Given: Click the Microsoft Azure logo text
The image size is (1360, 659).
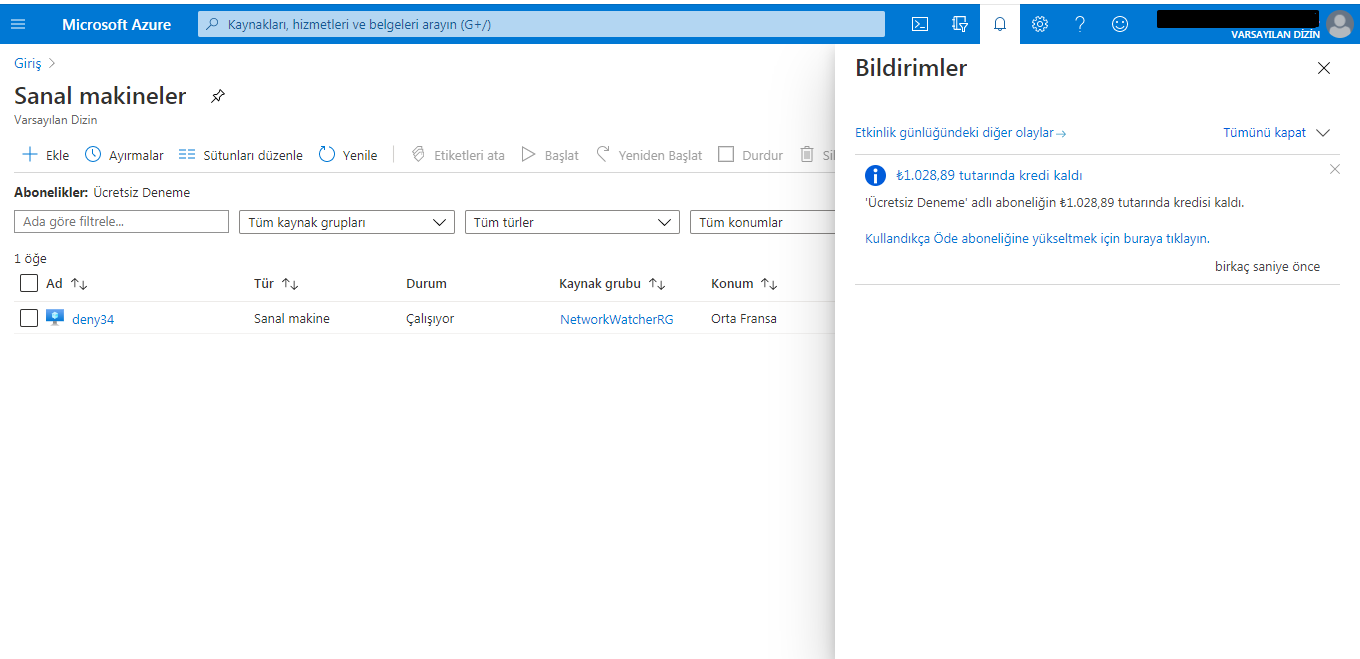Looking at the screenshot, I should pos(116,24).
